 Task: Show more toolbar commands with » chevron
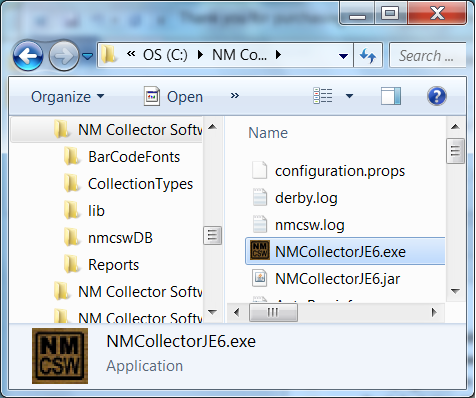coord(235,96)
